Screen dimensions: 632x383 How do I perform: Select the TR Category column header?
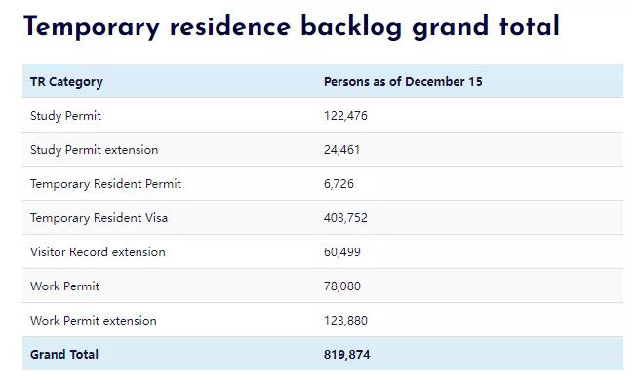(66, 82)
